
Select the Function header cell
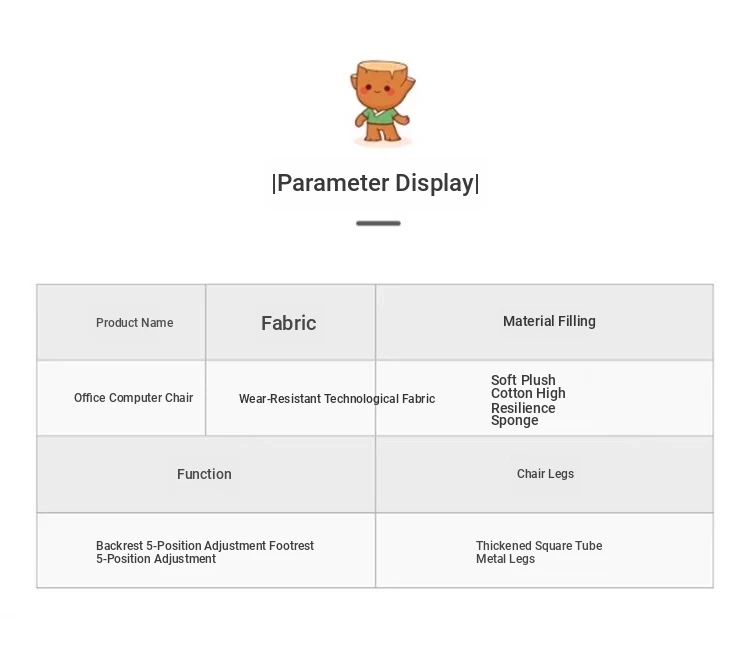204,474
